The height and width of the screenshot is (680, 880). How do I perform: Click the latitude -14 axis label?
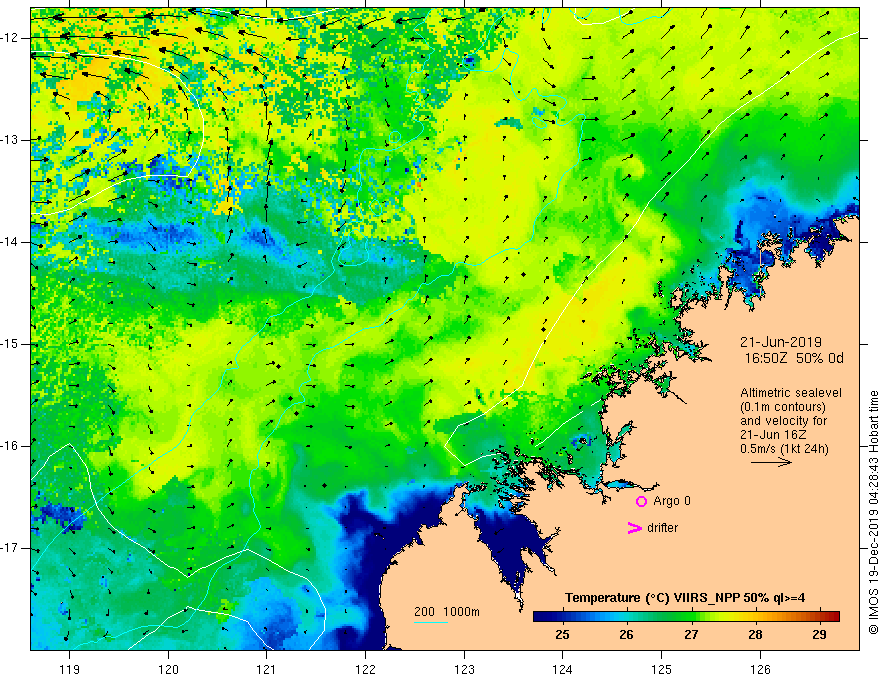[x=11, y=242]
